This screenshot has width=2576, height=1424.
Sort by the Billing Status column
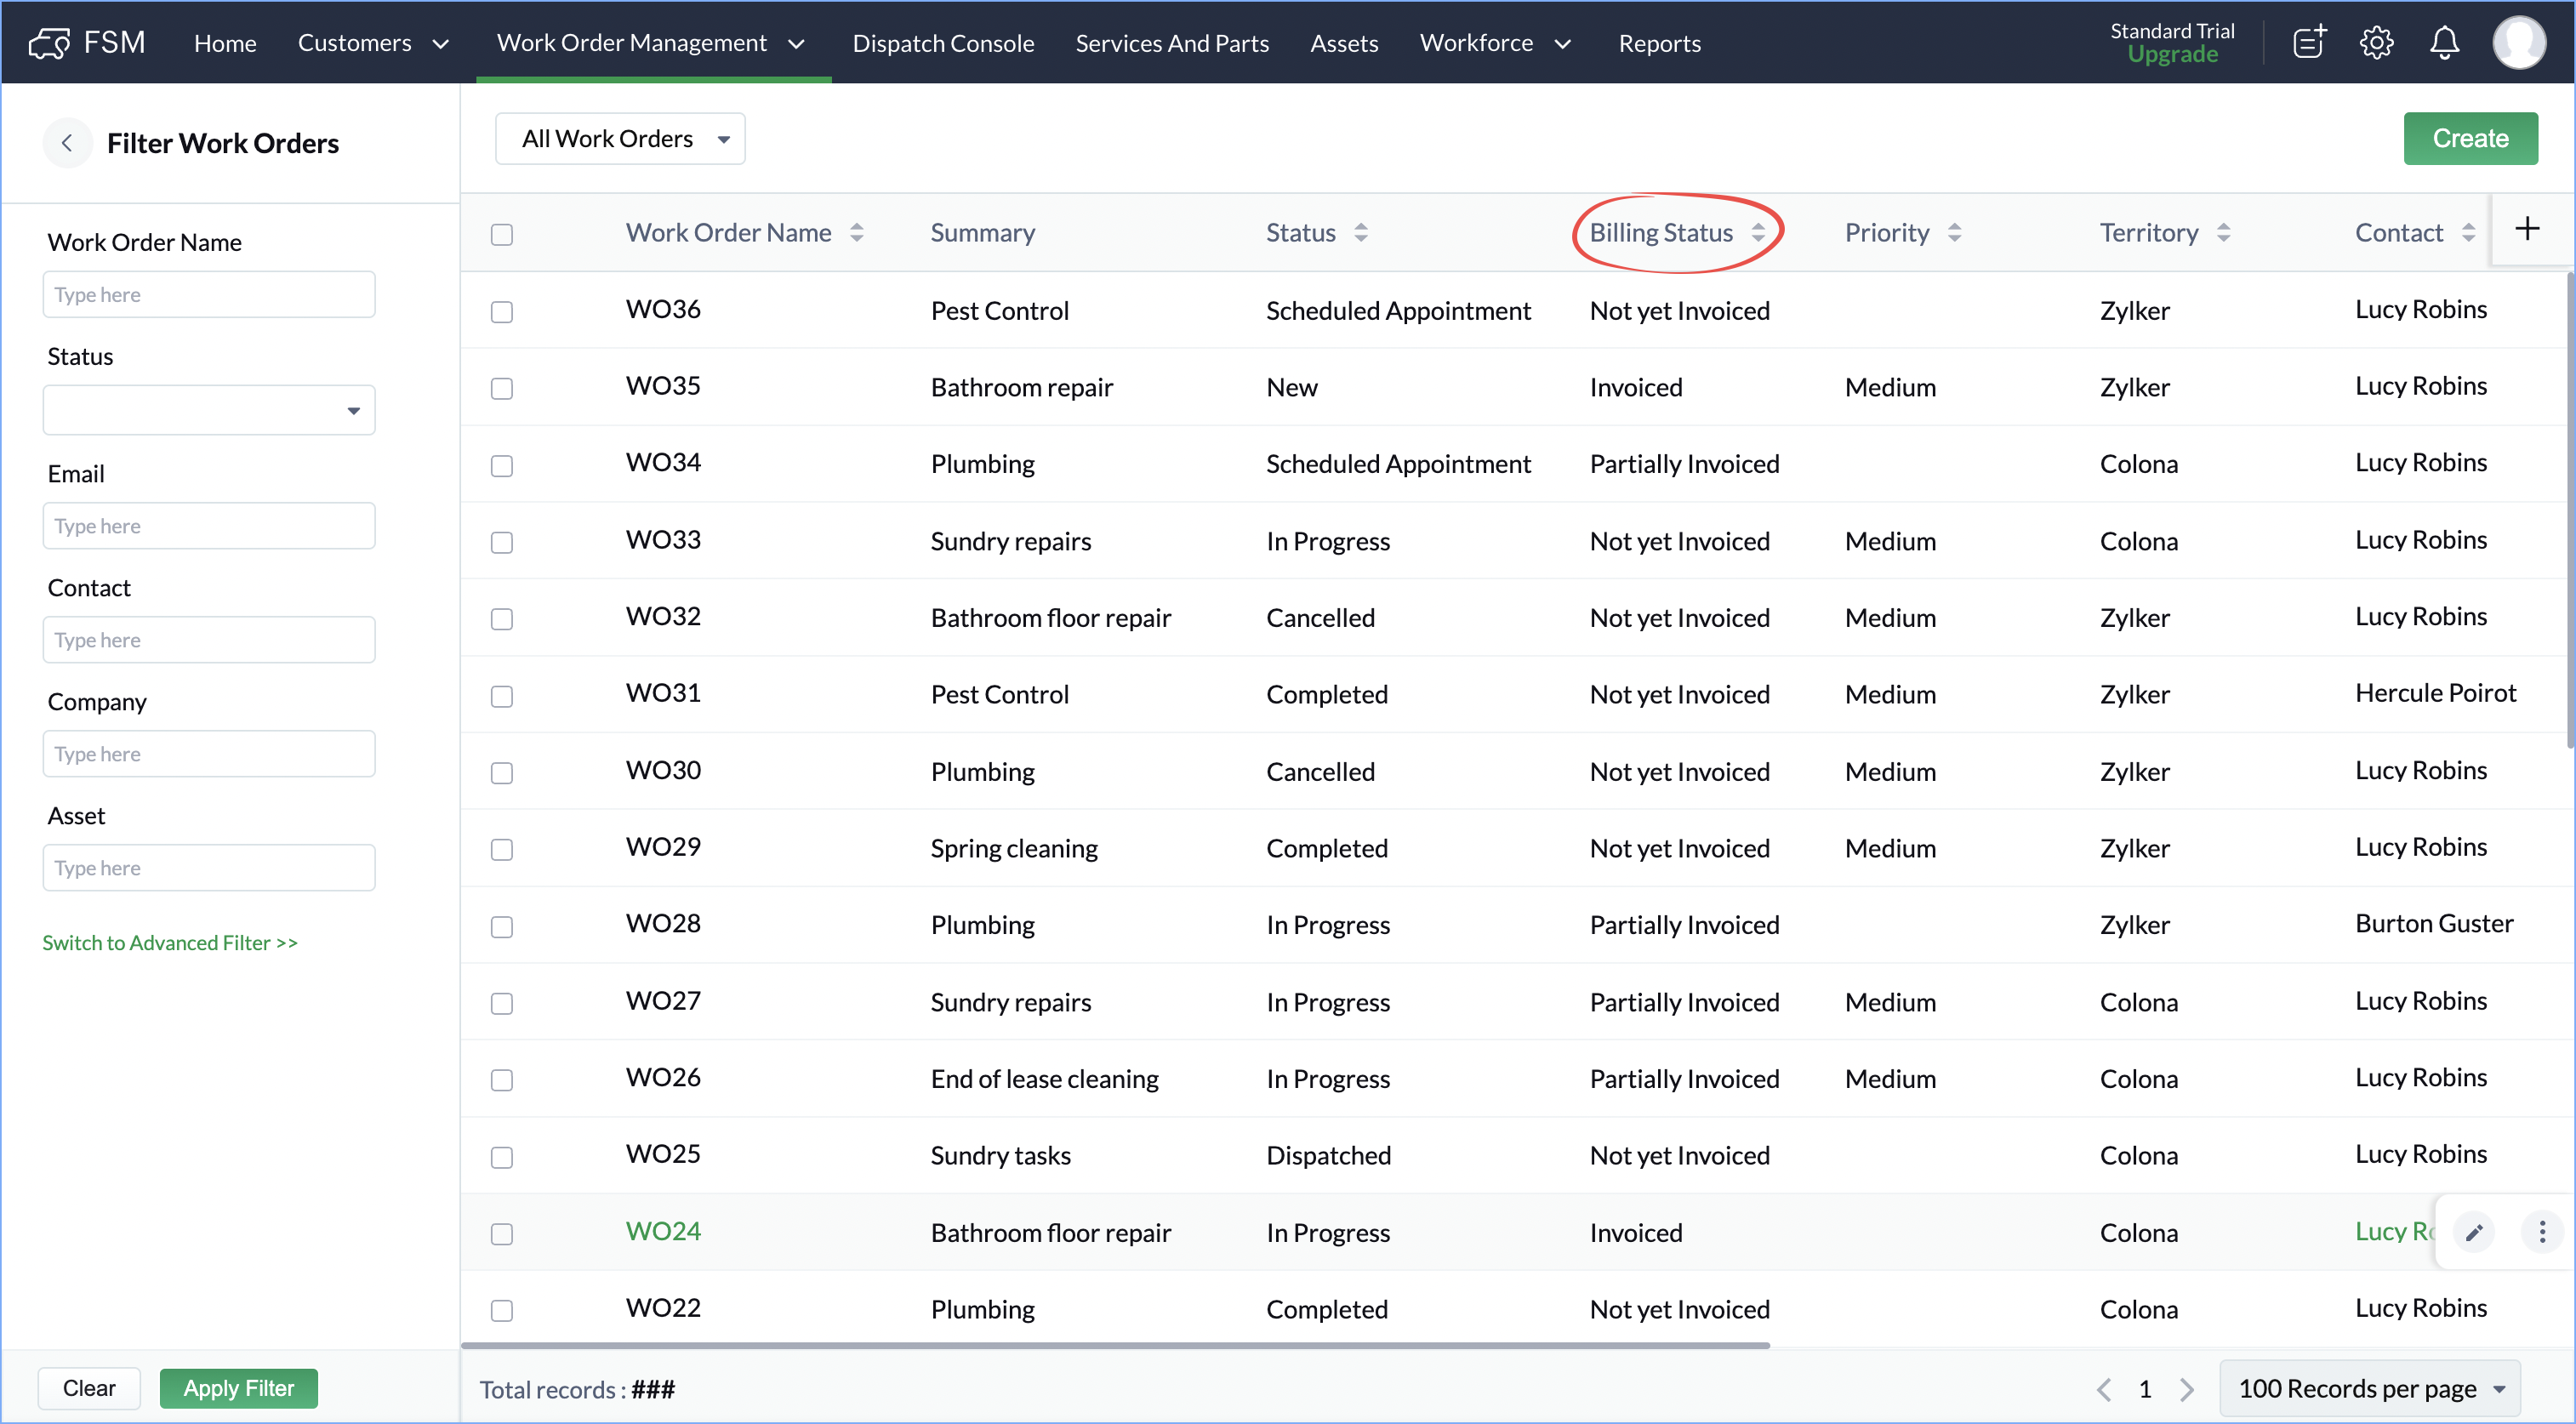(x=1758, y=233)
